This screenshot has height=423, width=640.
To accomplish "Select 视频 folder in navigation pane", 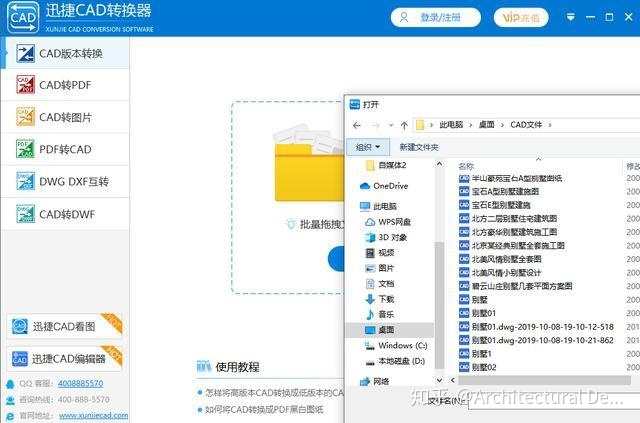I will [380, 253].
